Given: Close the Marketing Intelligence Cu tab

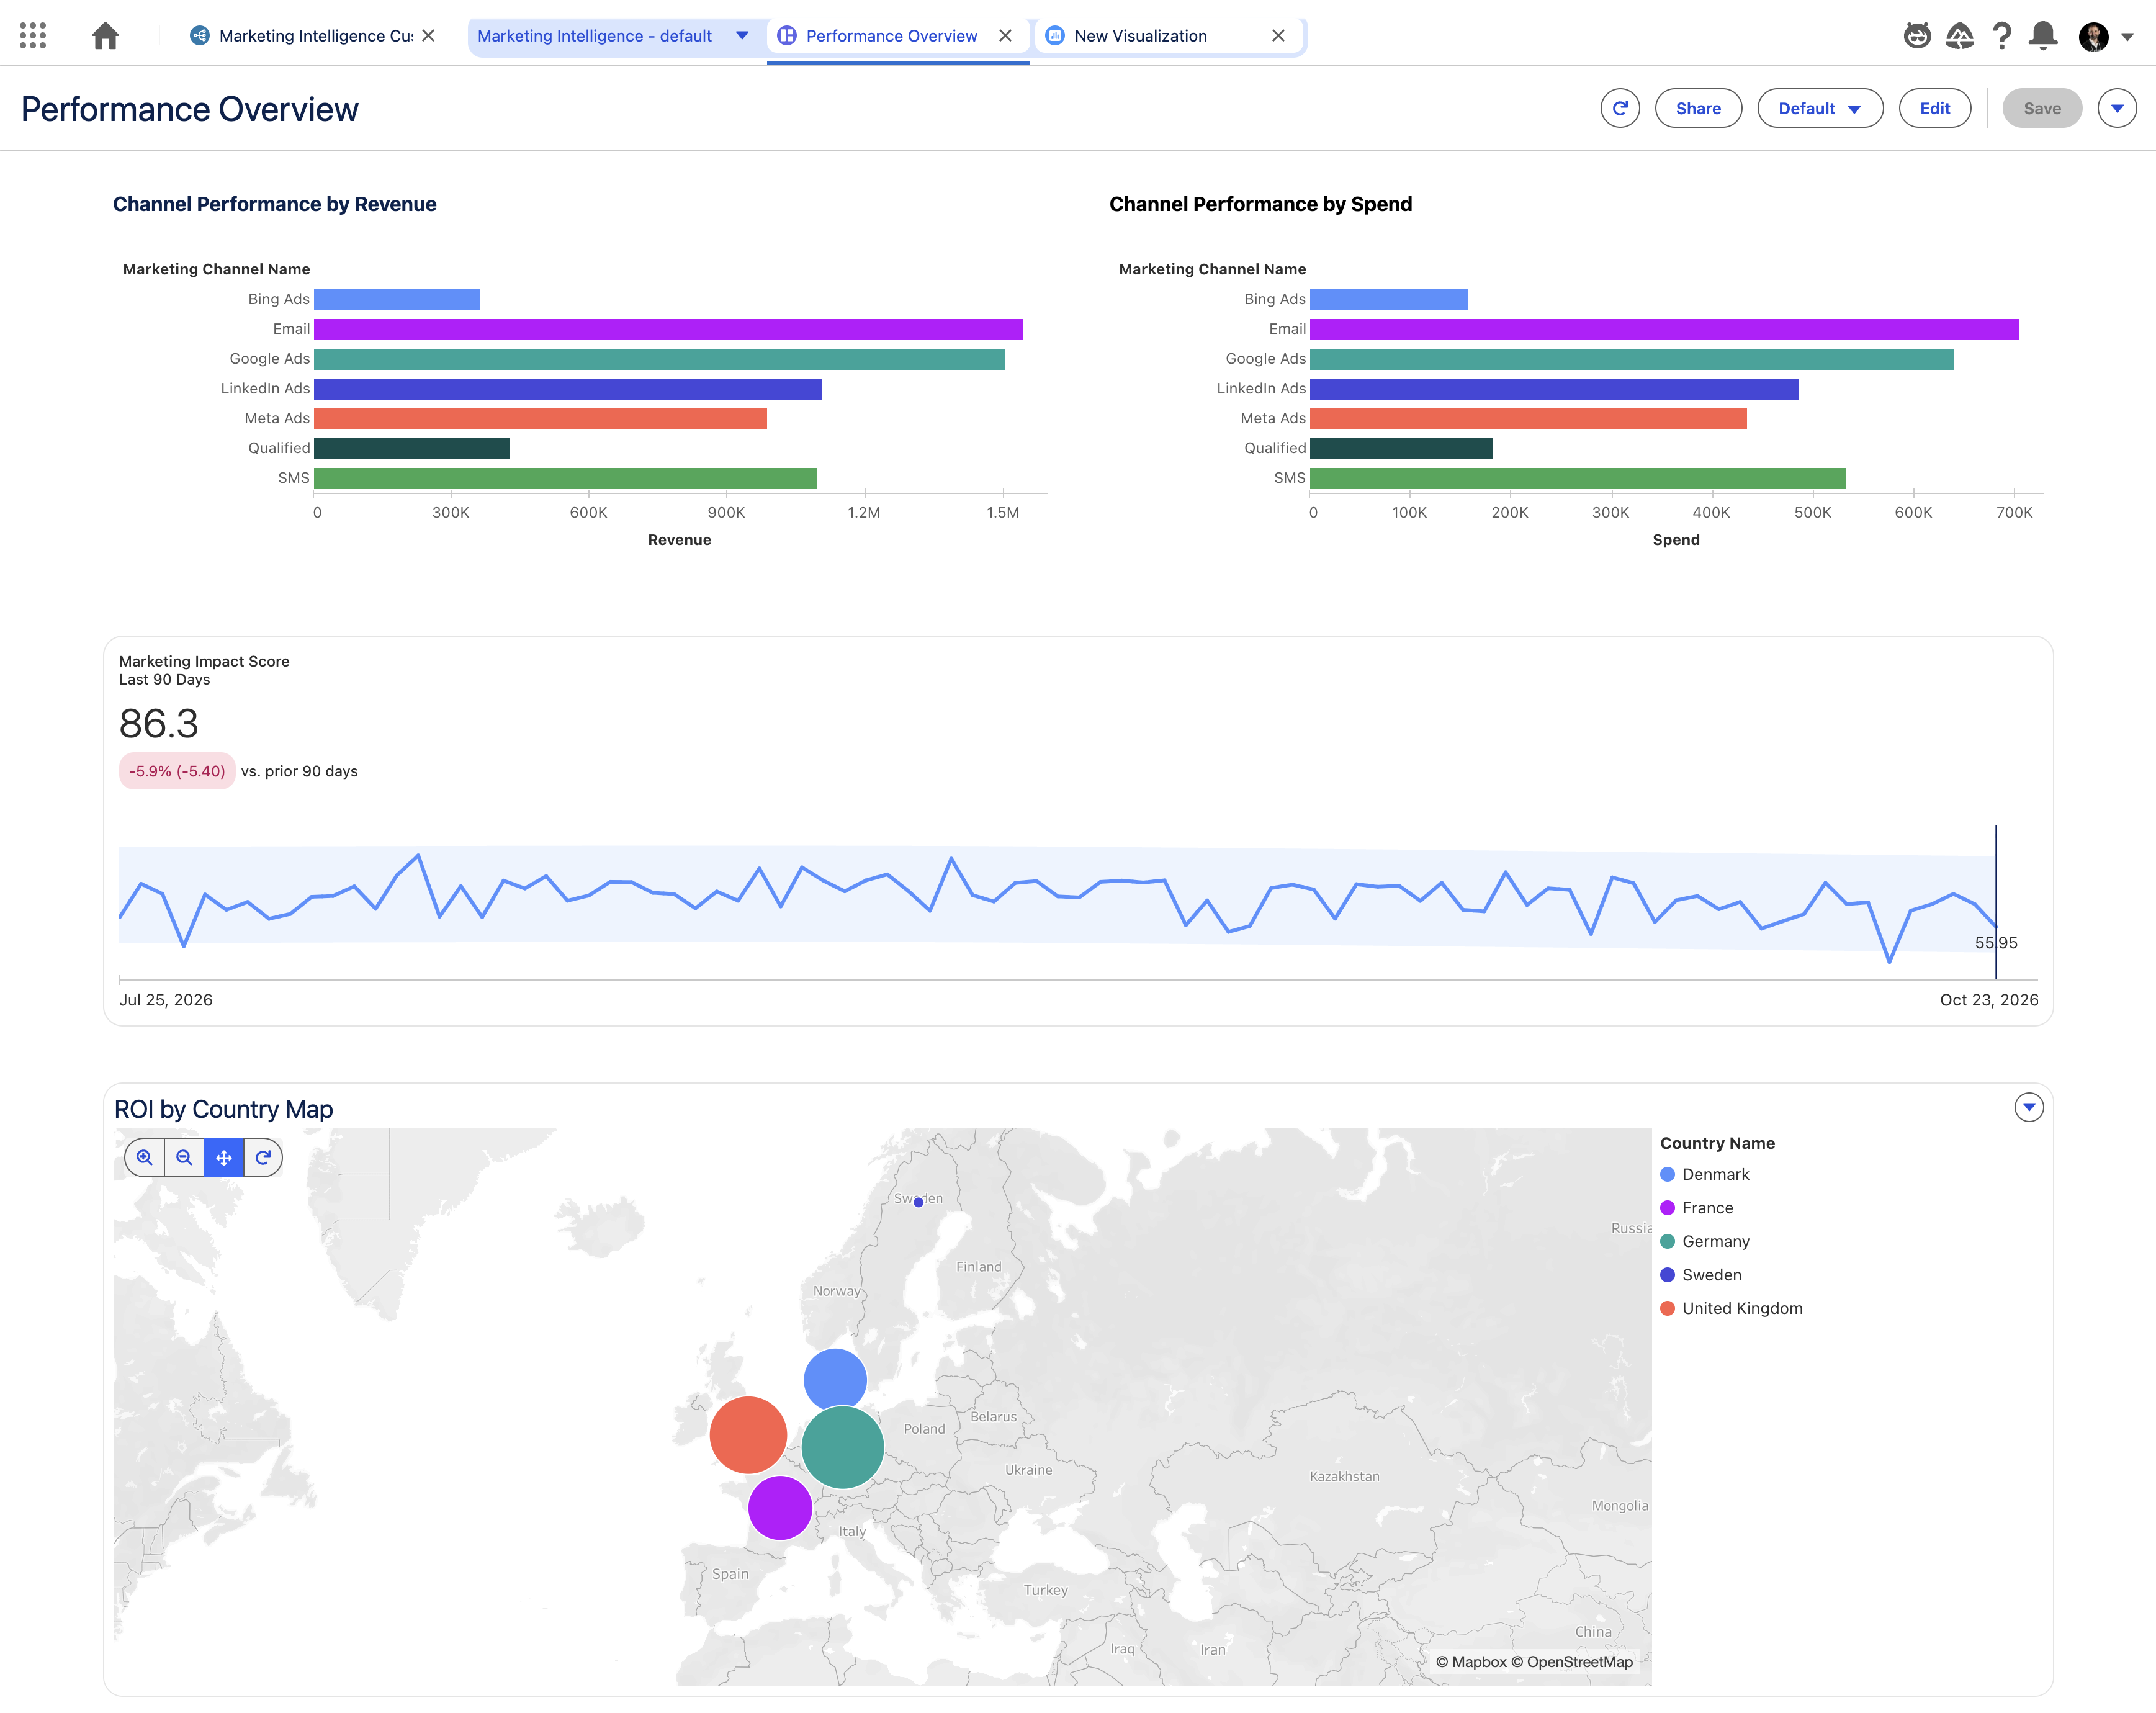Looking at the screenshot, I should (429, 36).
